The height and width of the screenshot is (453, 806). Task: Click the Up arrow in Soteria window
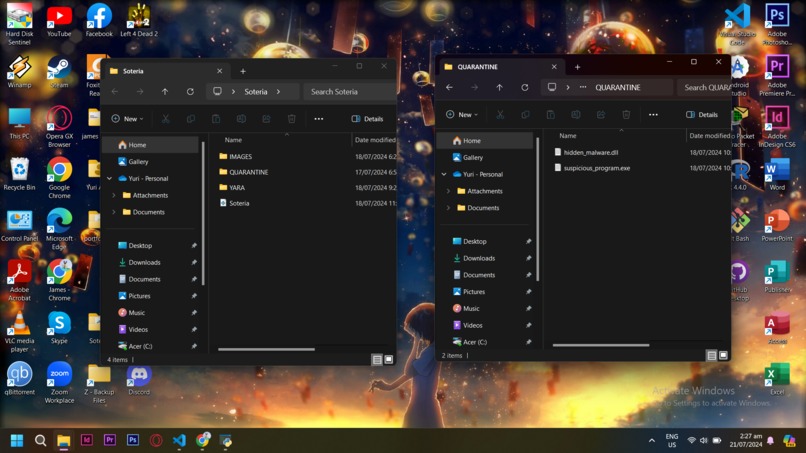pos(165,92)
